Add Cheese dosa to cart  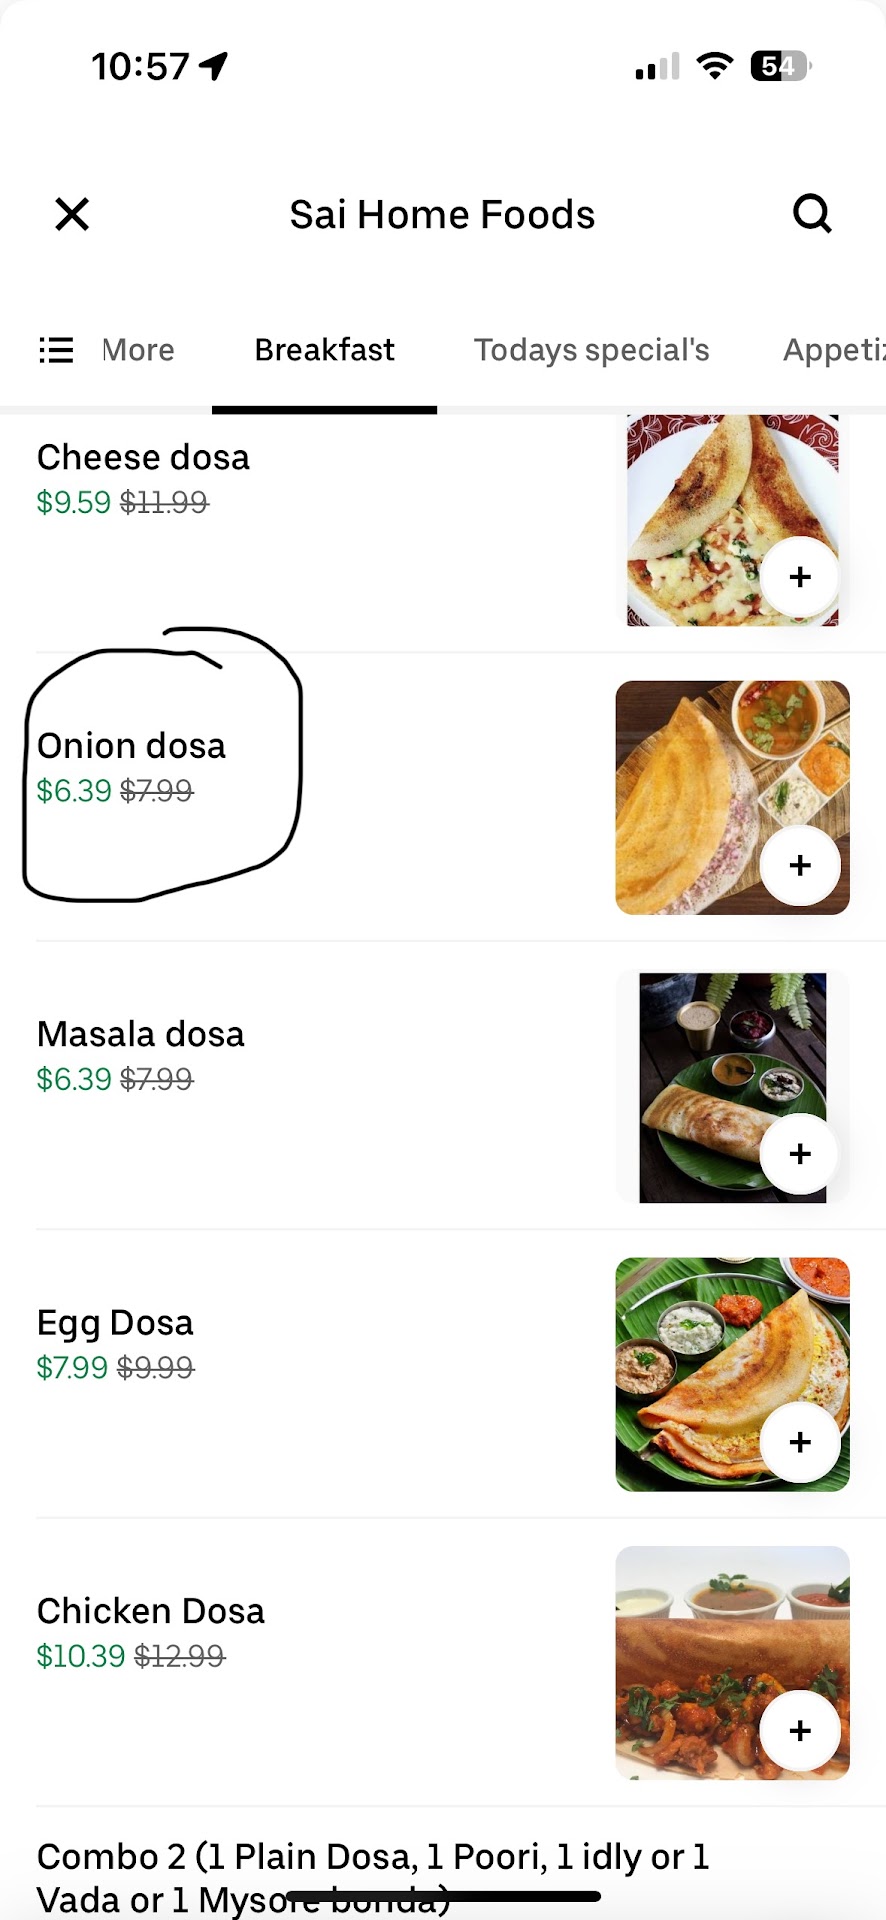point(799,577)
